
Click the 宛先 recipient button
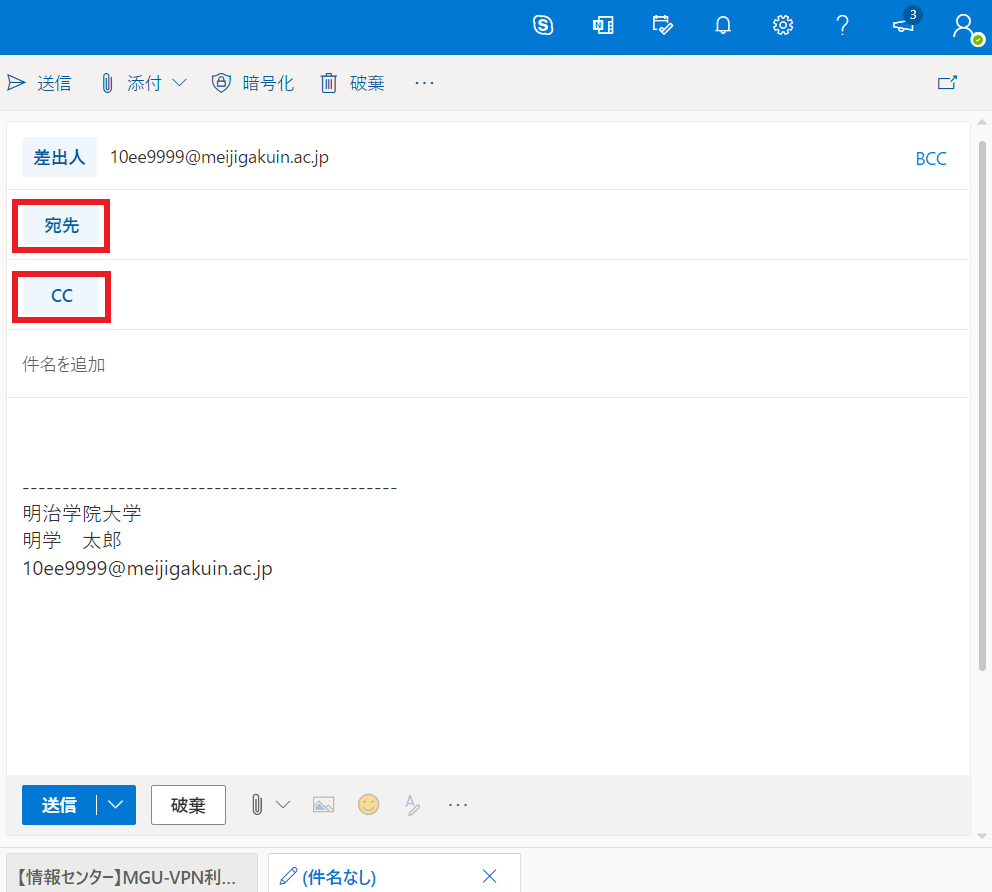(61, 226)
